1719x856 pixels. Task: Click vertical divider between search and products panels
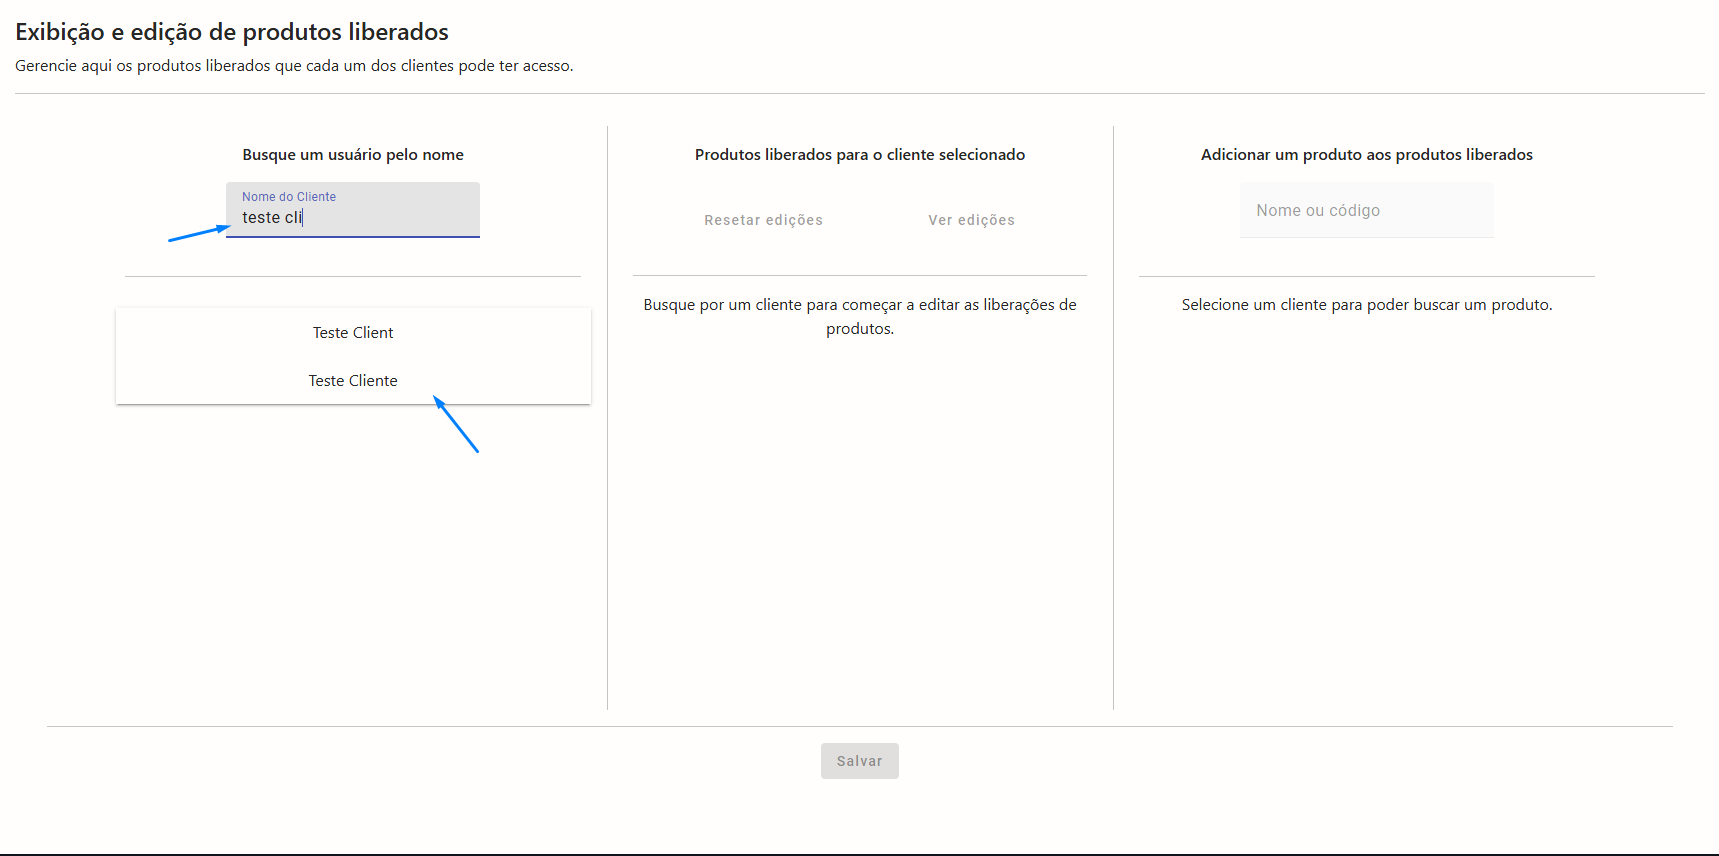(607, 418)
